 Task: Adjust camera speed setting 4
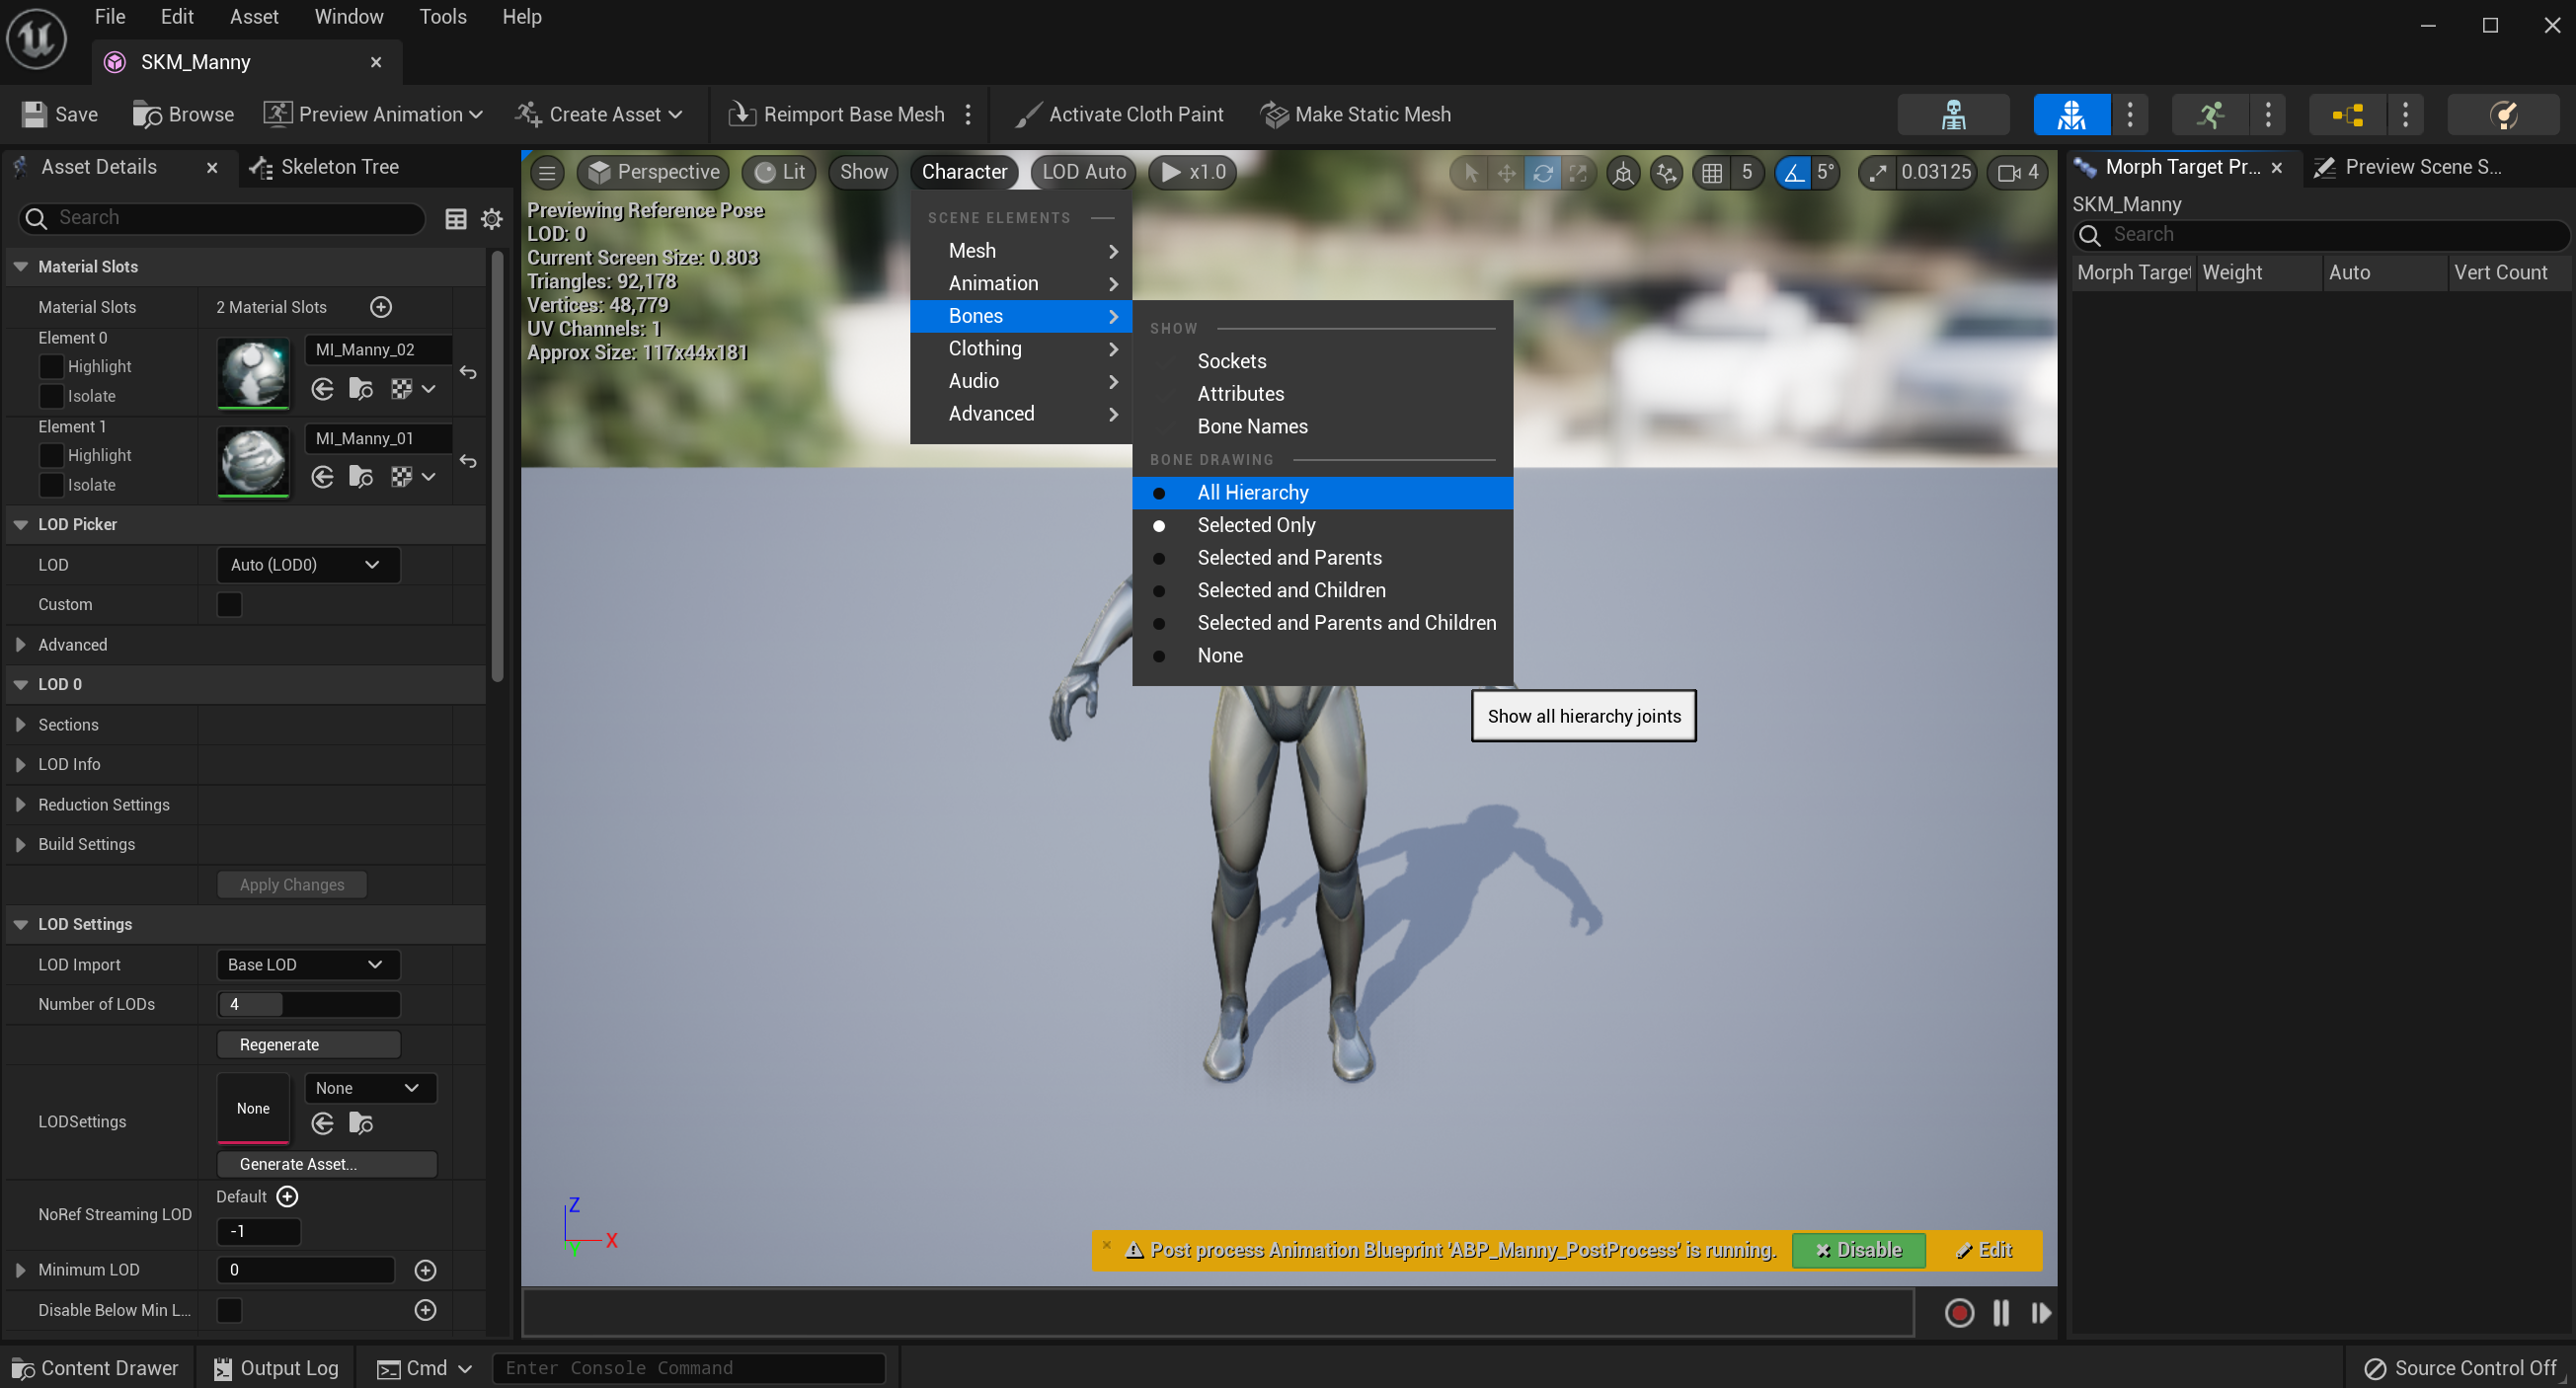coord(2018,172)
